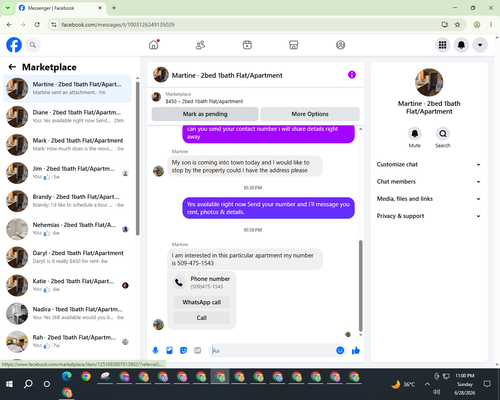The width and height of the screenshot is (500, 400).
Task: Open Diane conversation in list
Action: 67,117
